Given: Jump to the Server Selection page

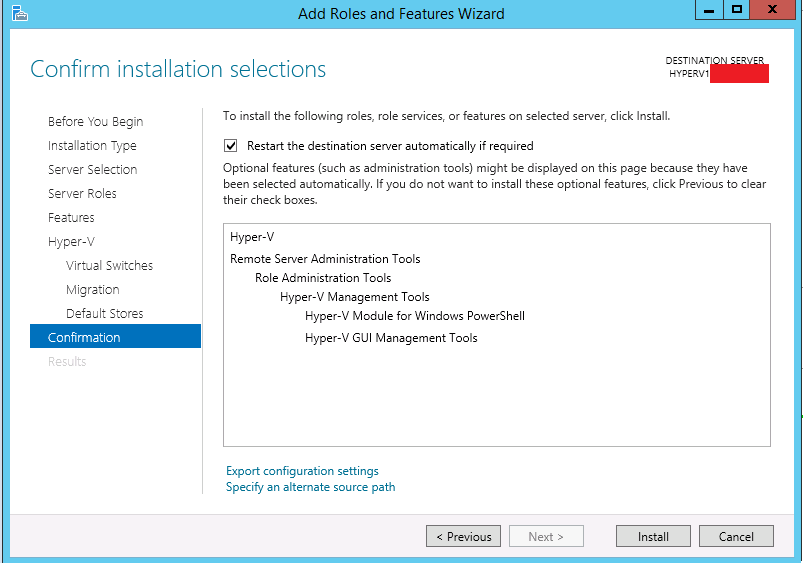Looking at the screenshot, I should (x=92, y=170).
